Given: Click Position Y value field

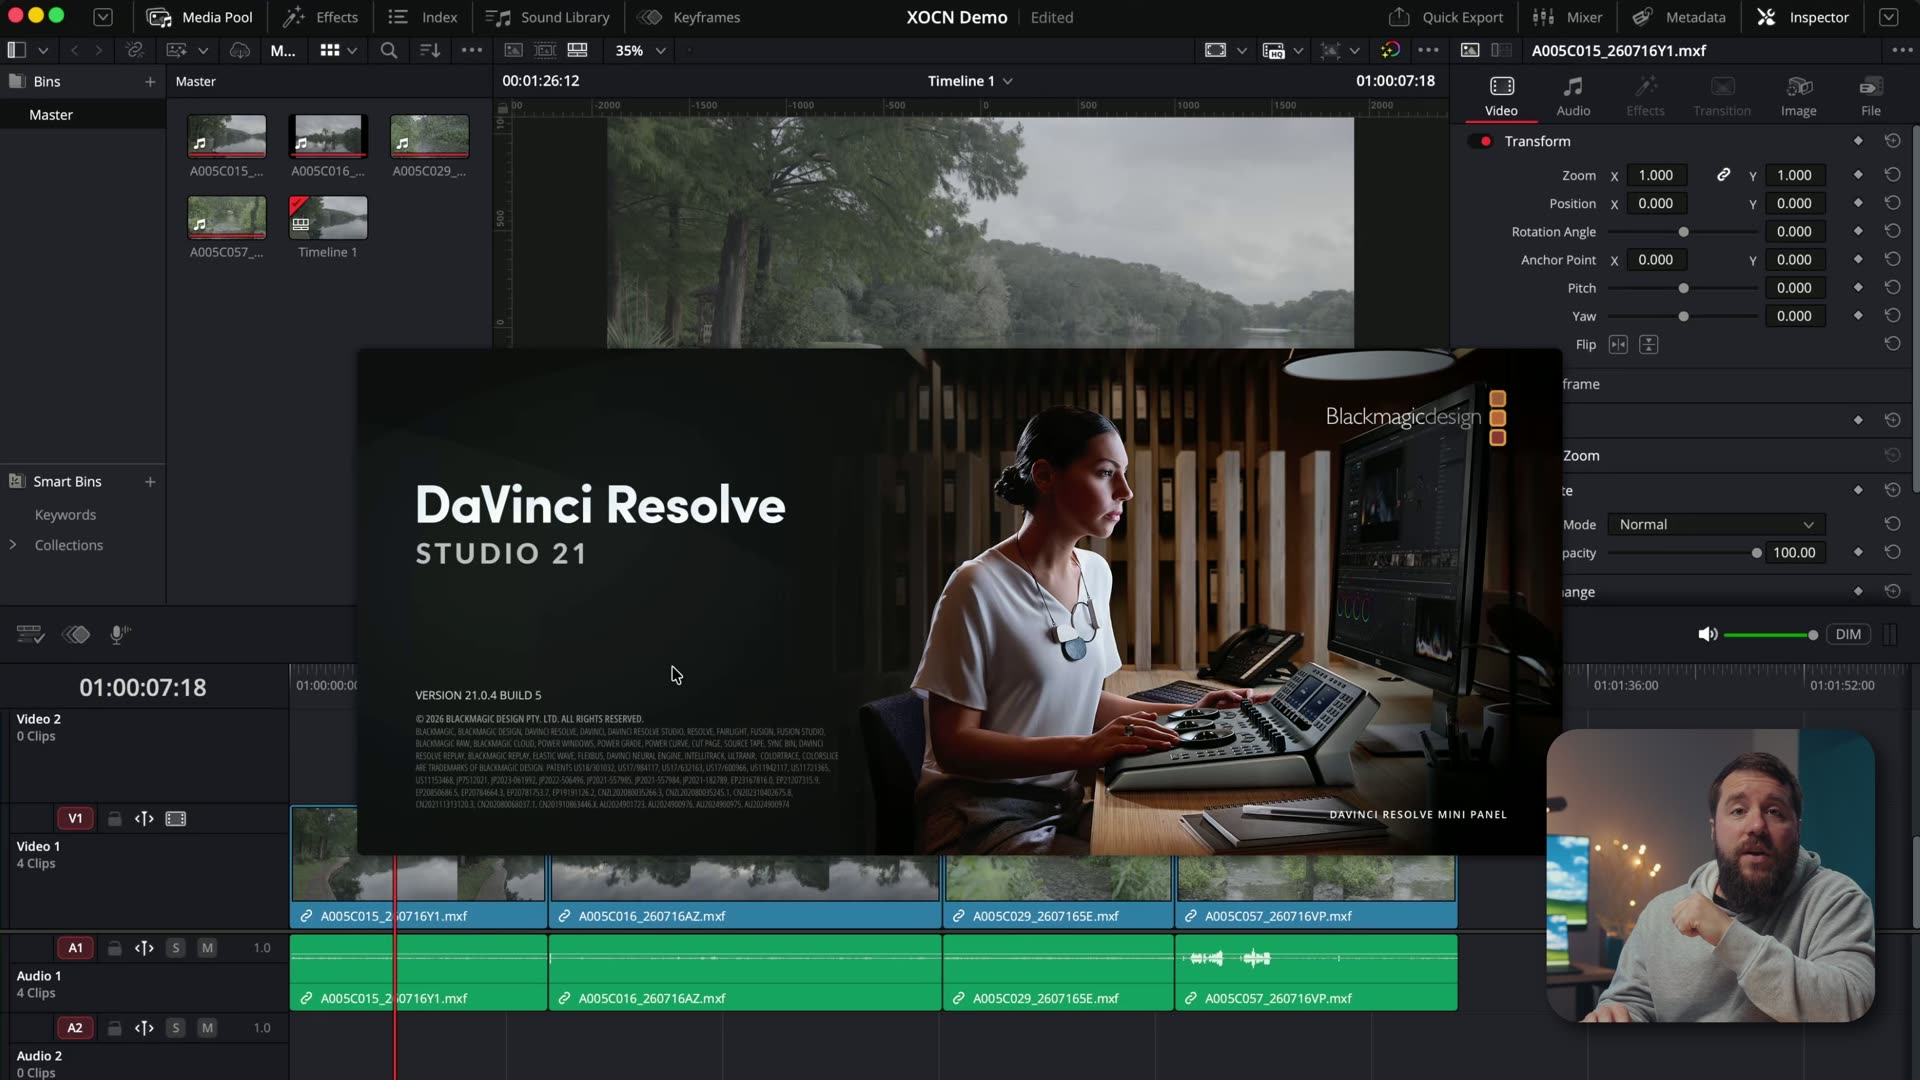Looking at the screenshot, I should coord(1794,203).
